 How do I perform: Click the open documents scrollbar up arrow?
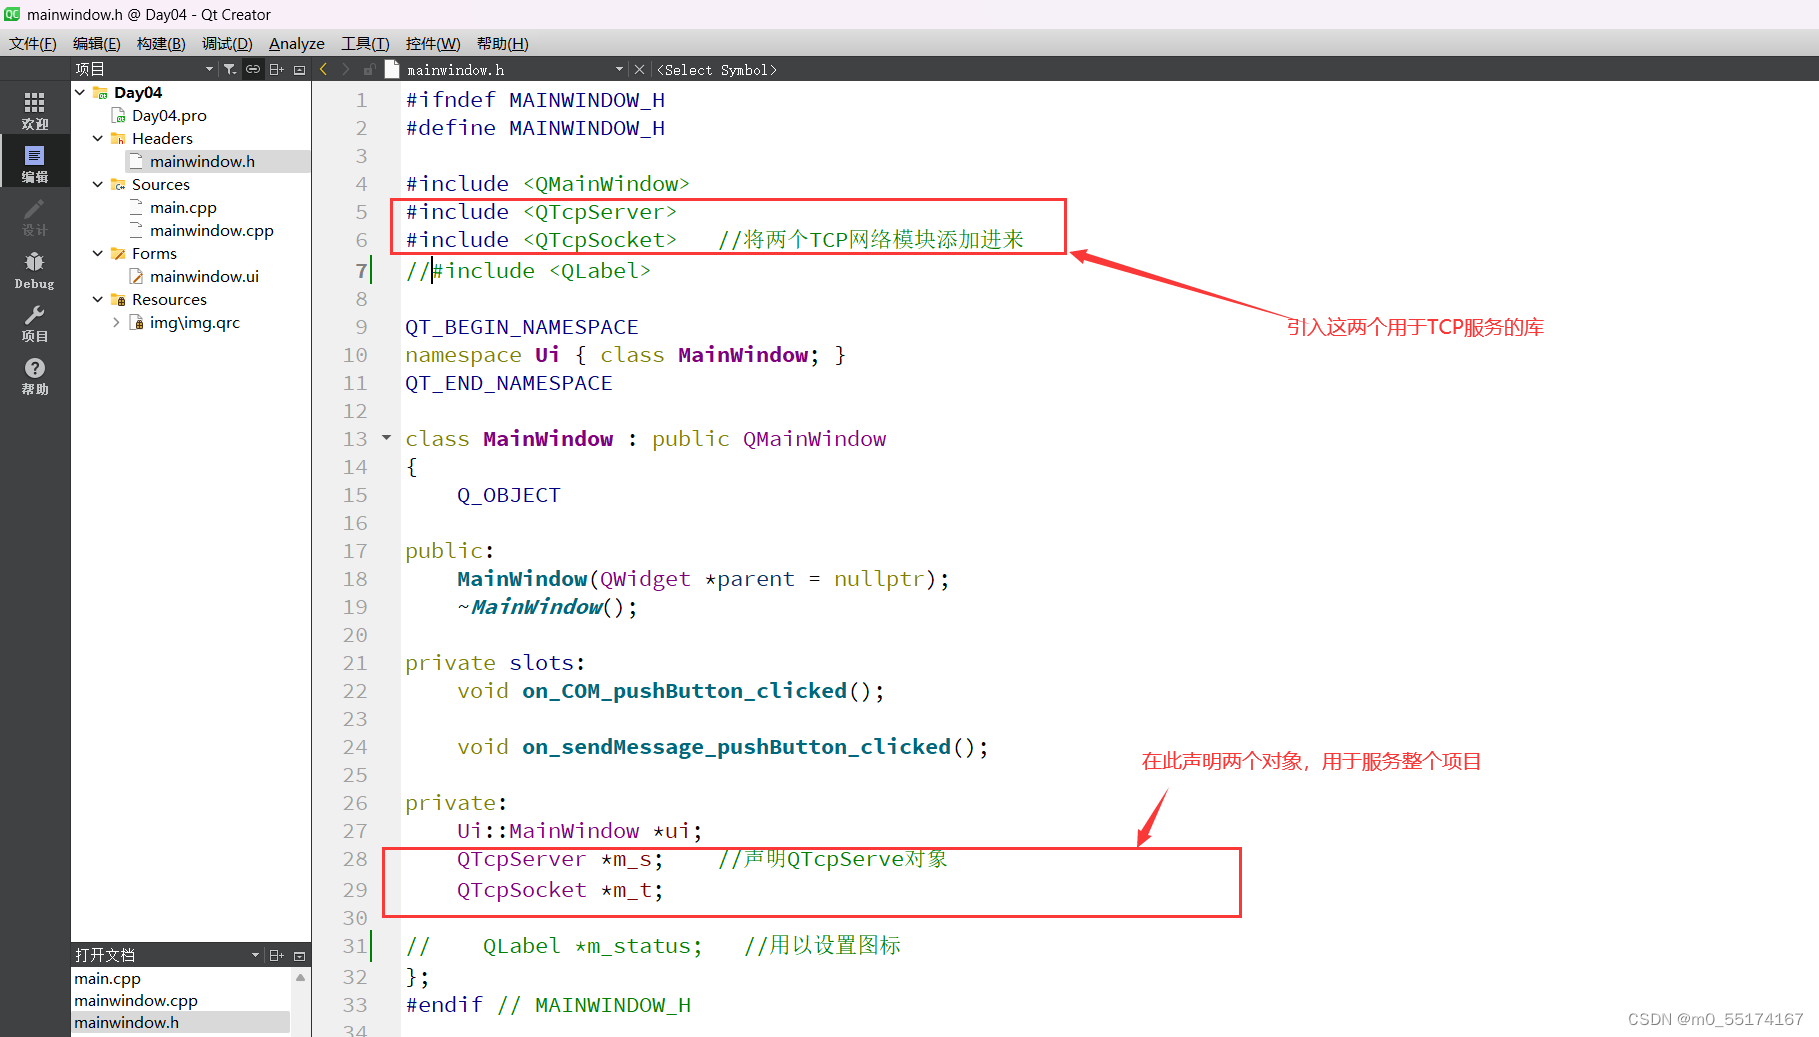tap(300, 978)
